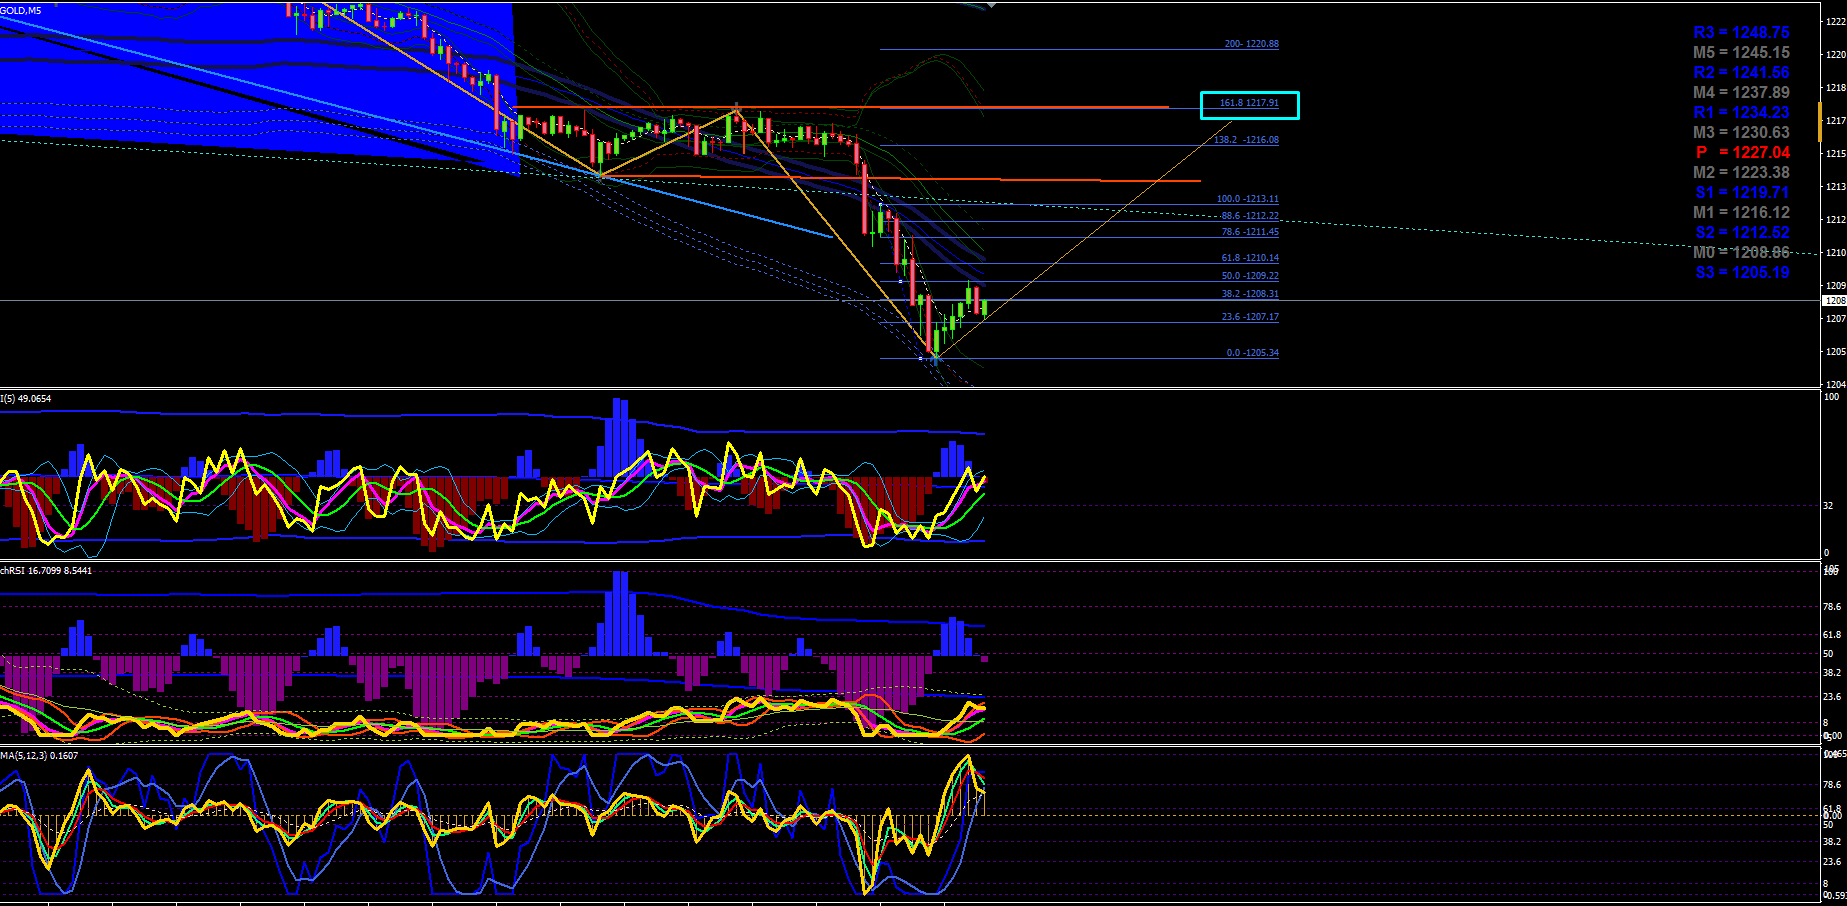Select the 88.6 -1212.22 Fibonacci label
This screenshot has height=906, width=1847.
[1249, 216]
